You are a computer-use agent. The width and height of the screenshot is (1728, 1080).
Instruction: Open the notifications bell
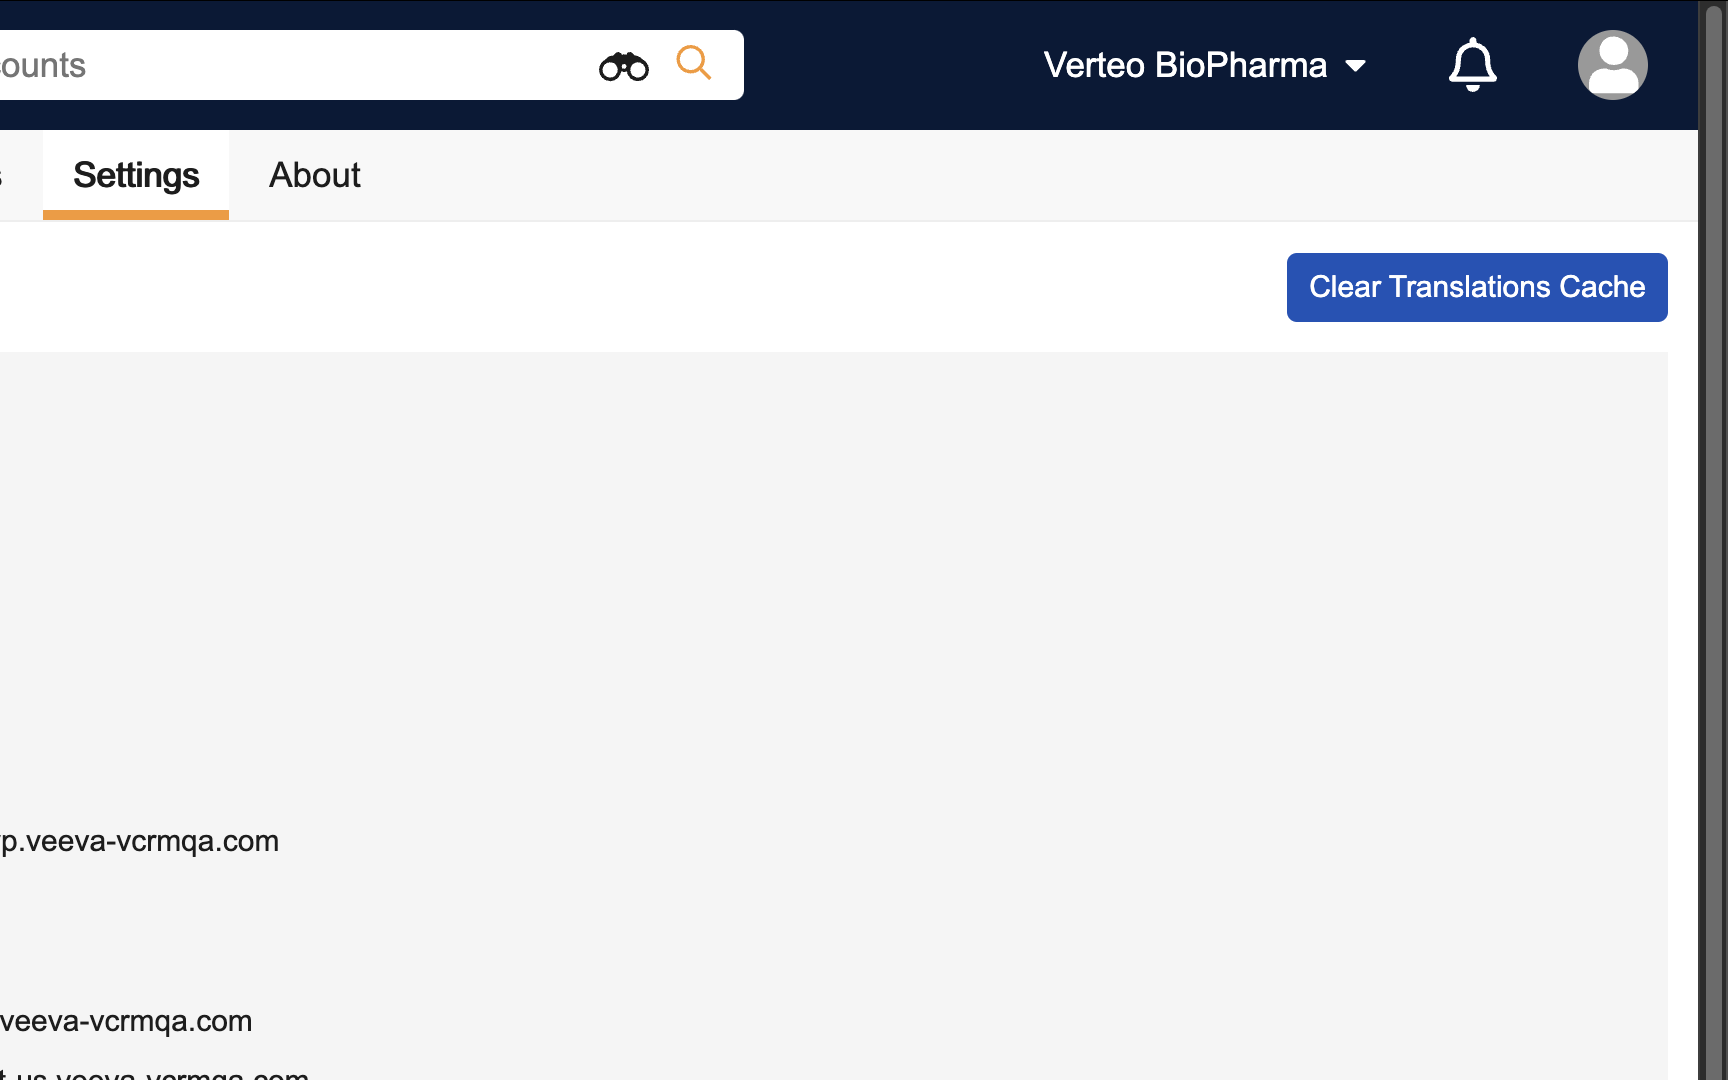[1472, 65]
